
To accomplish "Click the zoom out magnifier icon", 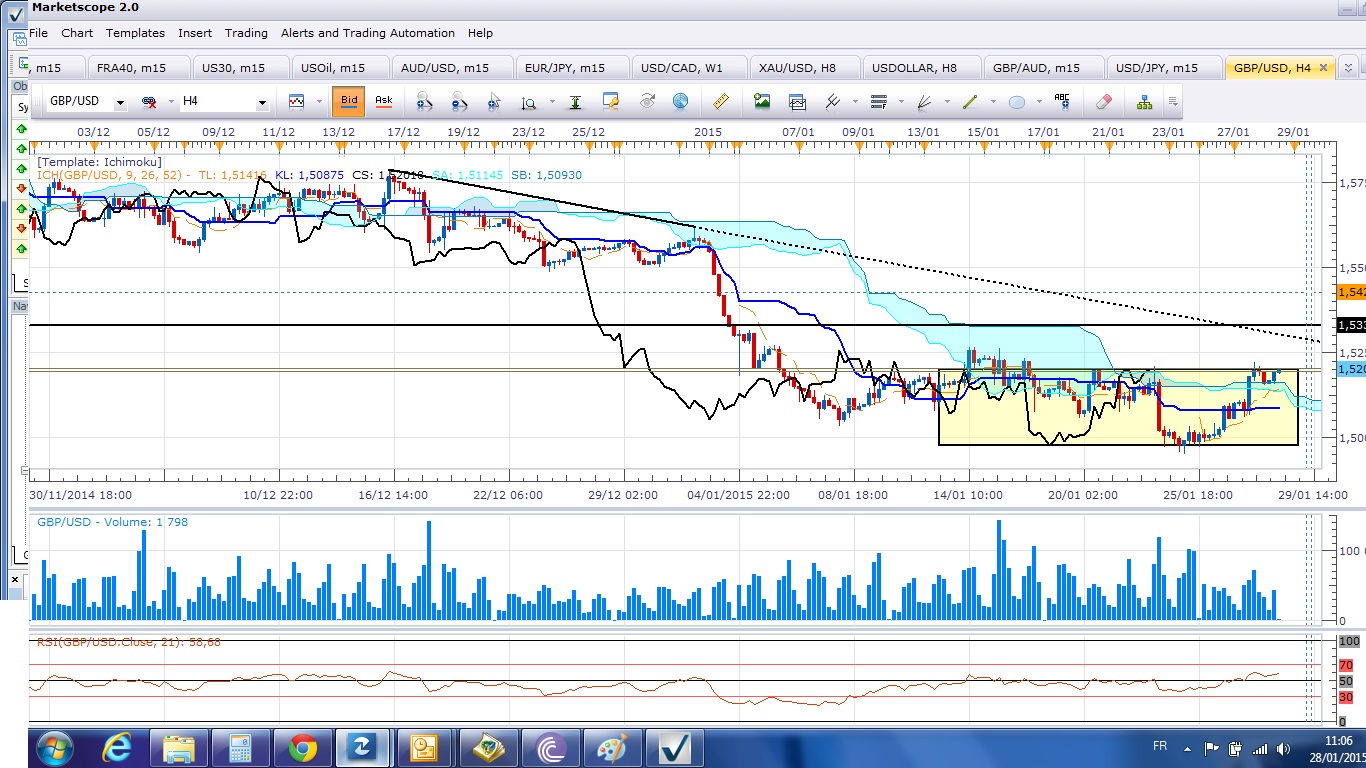I will (x=459, y=101).
